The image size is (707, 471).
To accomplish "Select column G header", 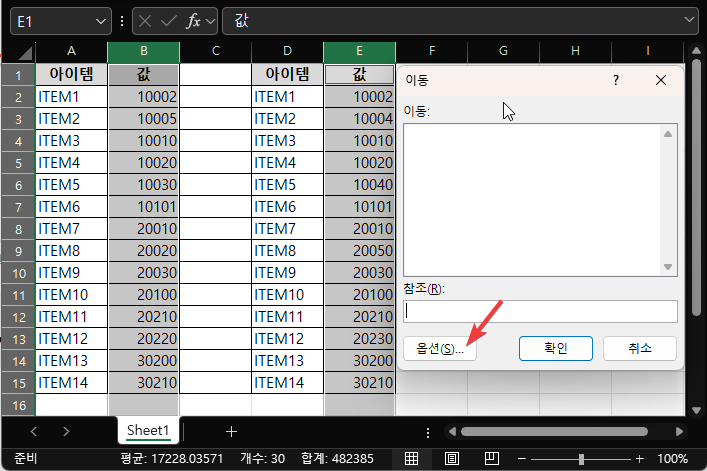I will [x=503, y=51].
